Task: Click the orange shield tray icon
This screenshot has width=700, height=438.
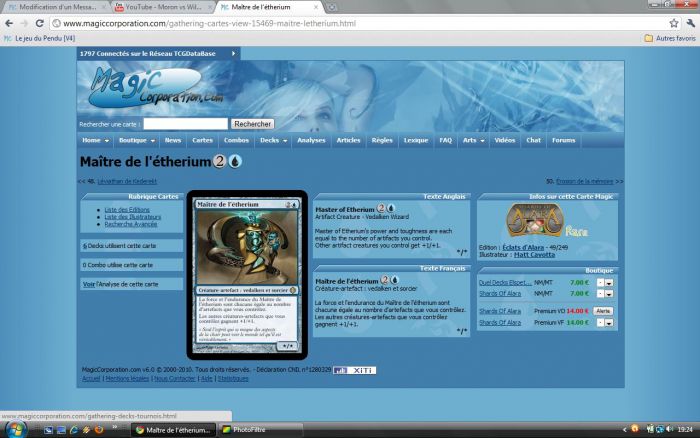Action: [635, 429]
